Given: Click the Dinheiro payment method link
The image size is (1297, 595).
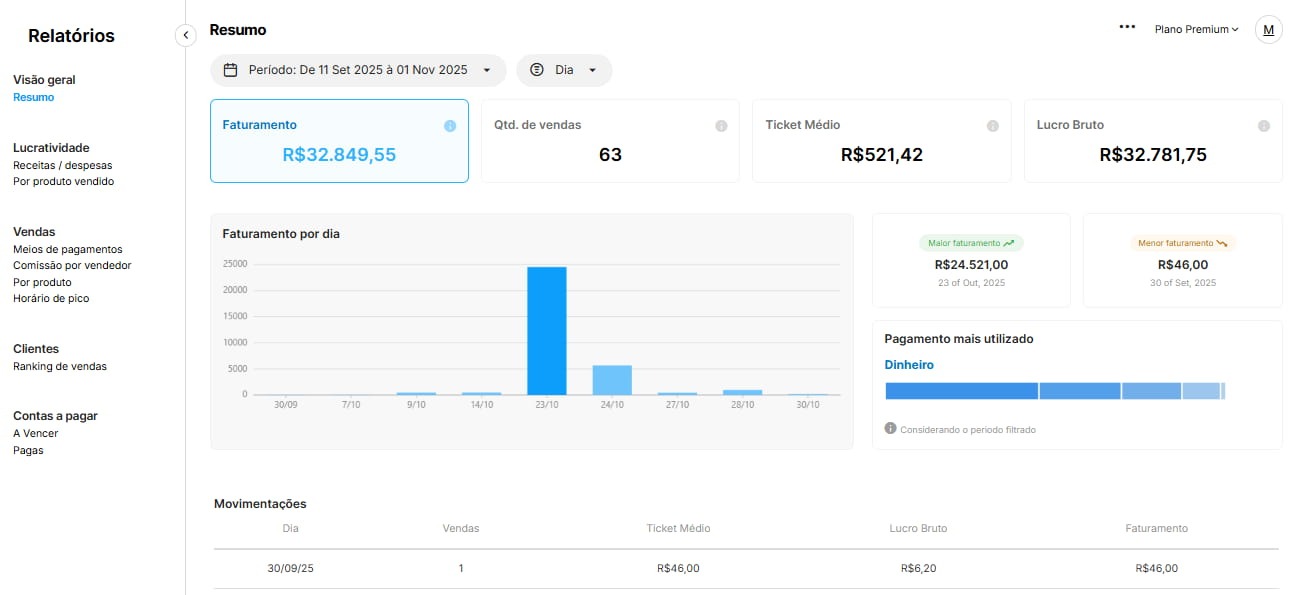Looking at the screenshot, I should [x=908, y=364].
